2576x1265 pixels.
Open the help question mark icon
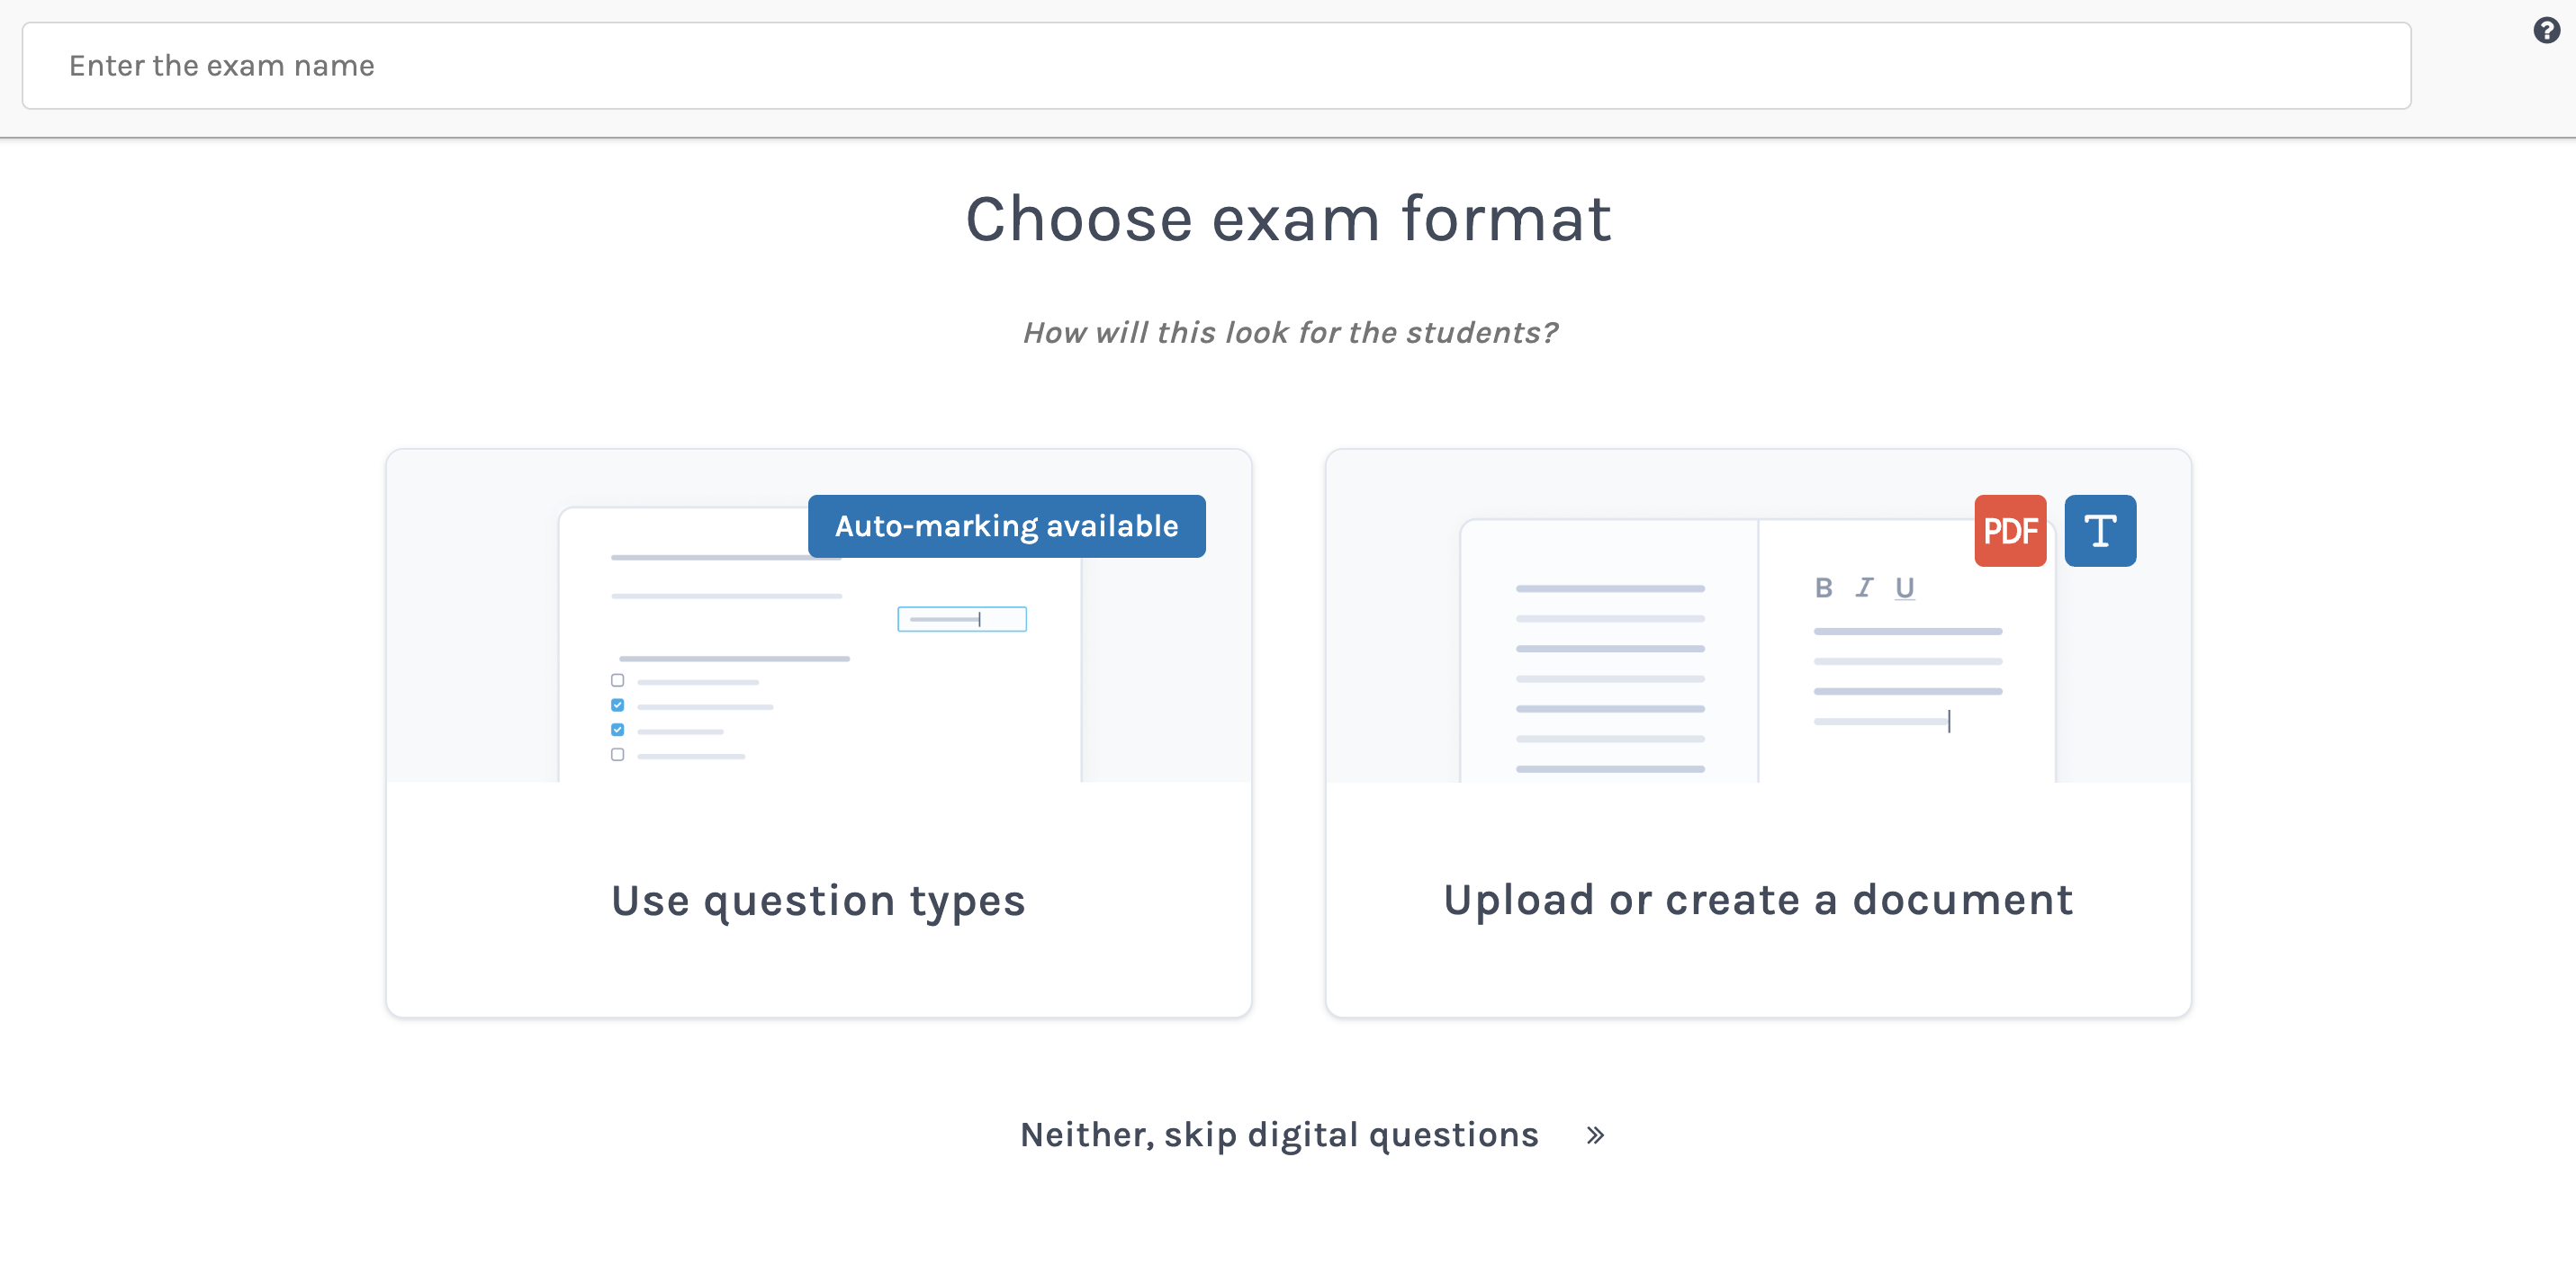(x=2546, y=31)
